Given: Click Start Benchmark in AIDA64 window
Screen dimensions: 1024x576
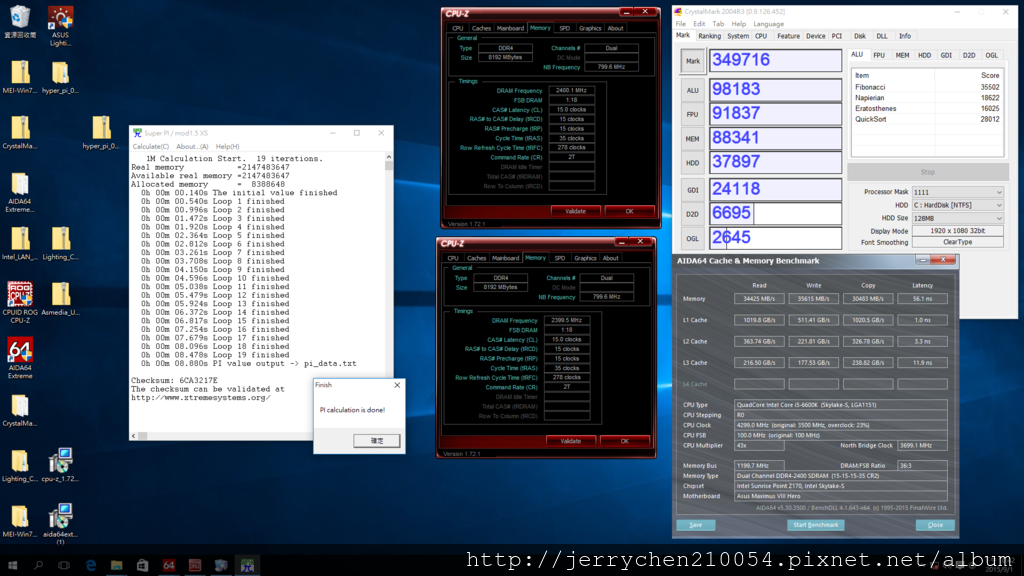Looking at the screenshot, I should click(816, 525).
